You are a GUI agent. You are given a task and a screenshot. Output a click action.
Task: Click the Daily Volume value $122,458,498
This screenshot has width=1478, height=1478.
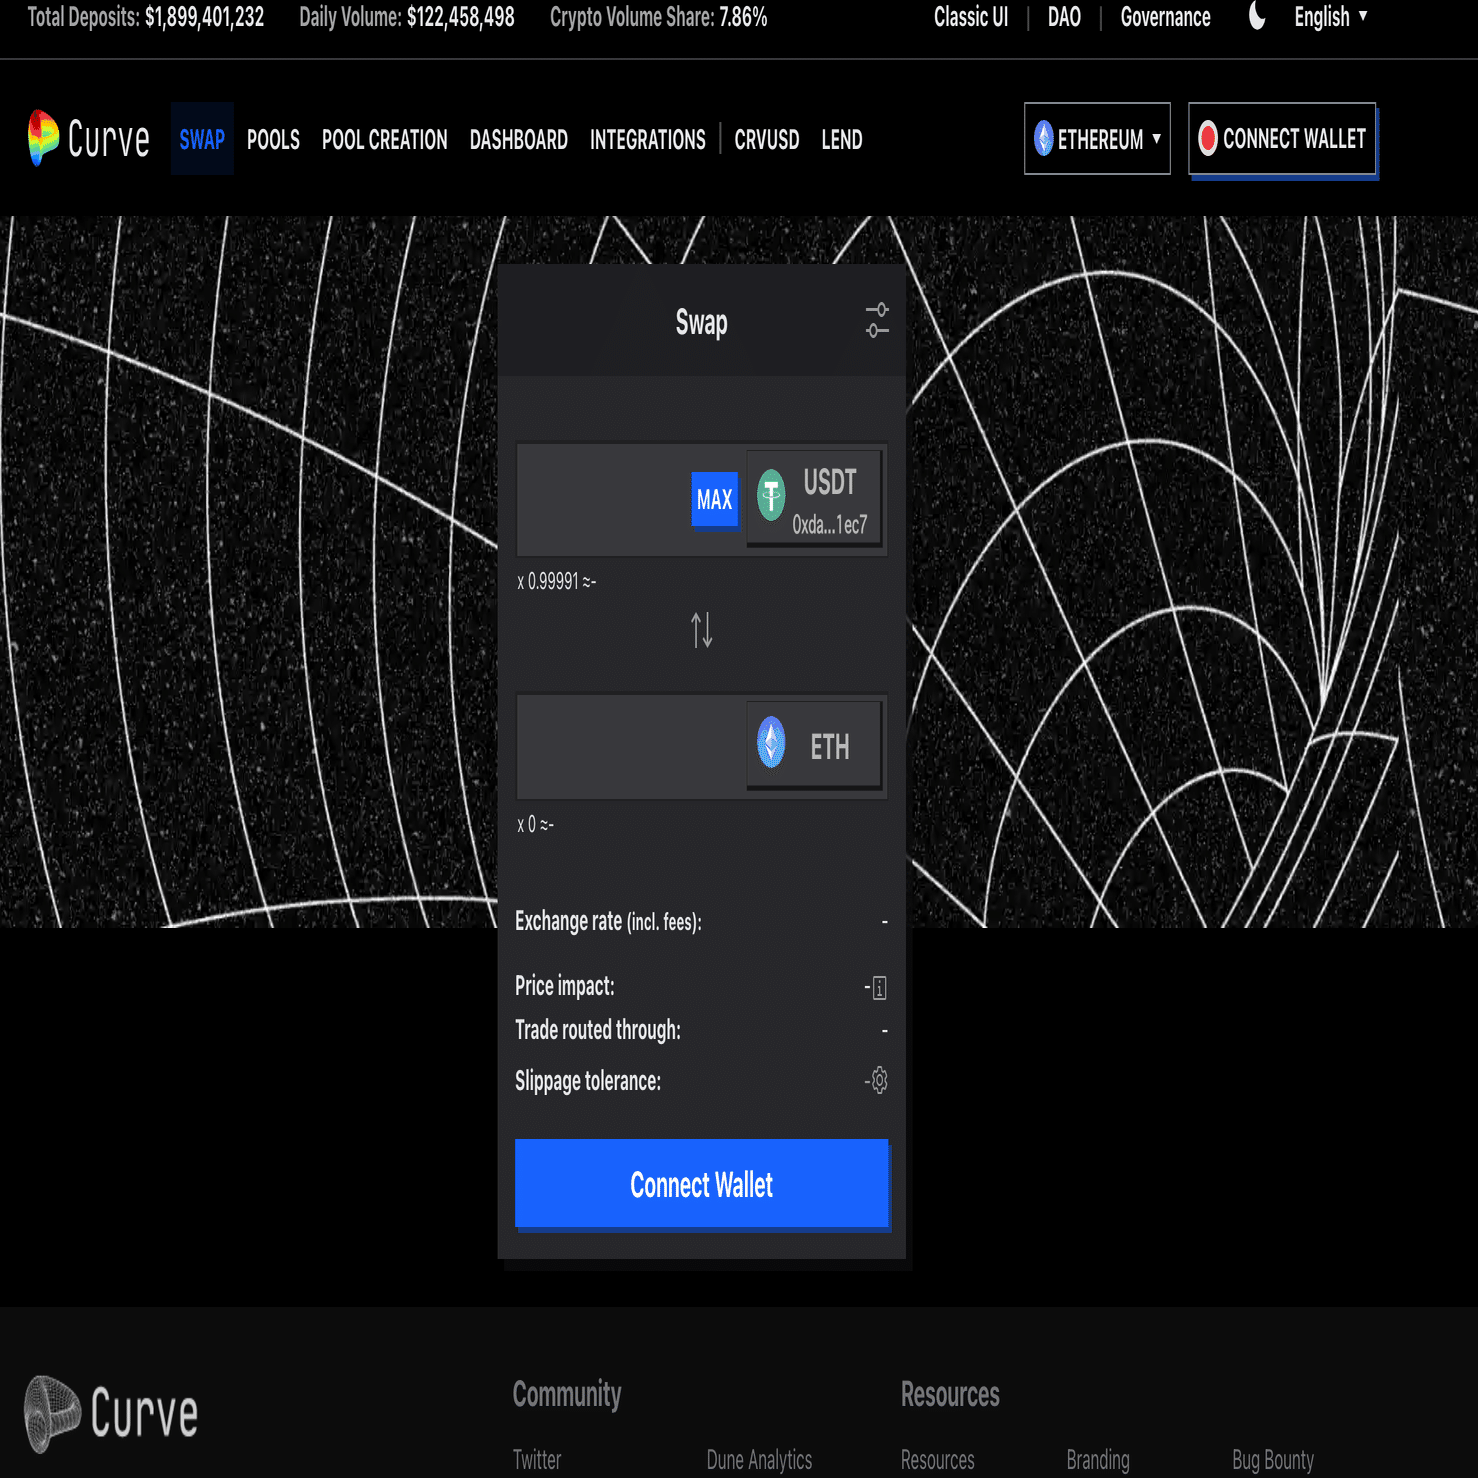click(460, 17)
